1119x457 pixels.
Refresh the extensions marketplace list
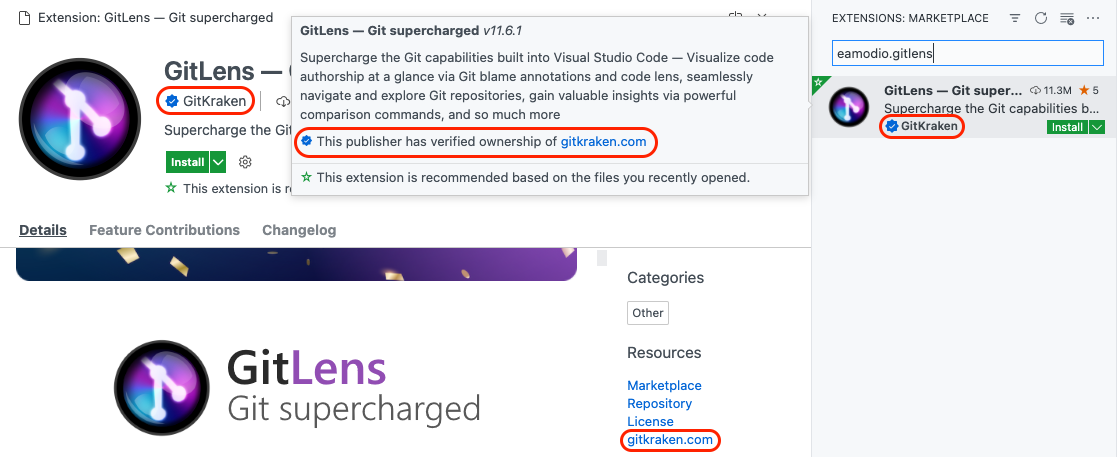(x=1041, y=18)
